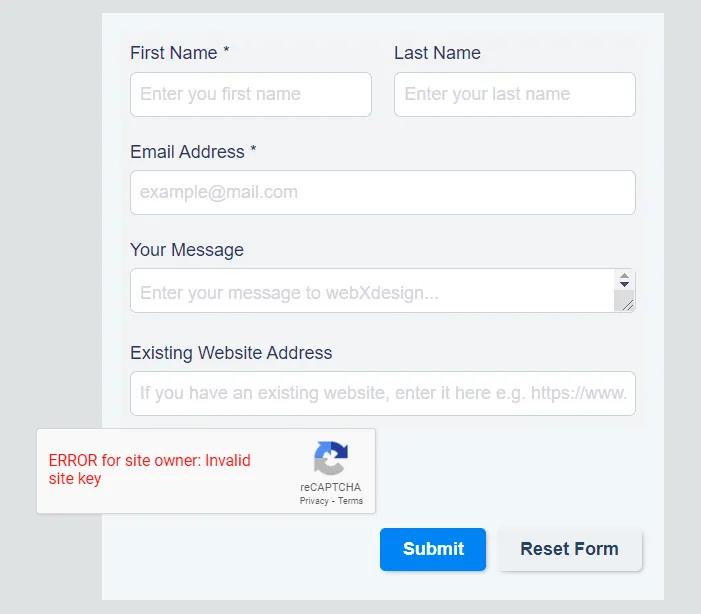Select the Email Address input field
701x614 pixels.
pyautogui.click(x=383, y=192)
